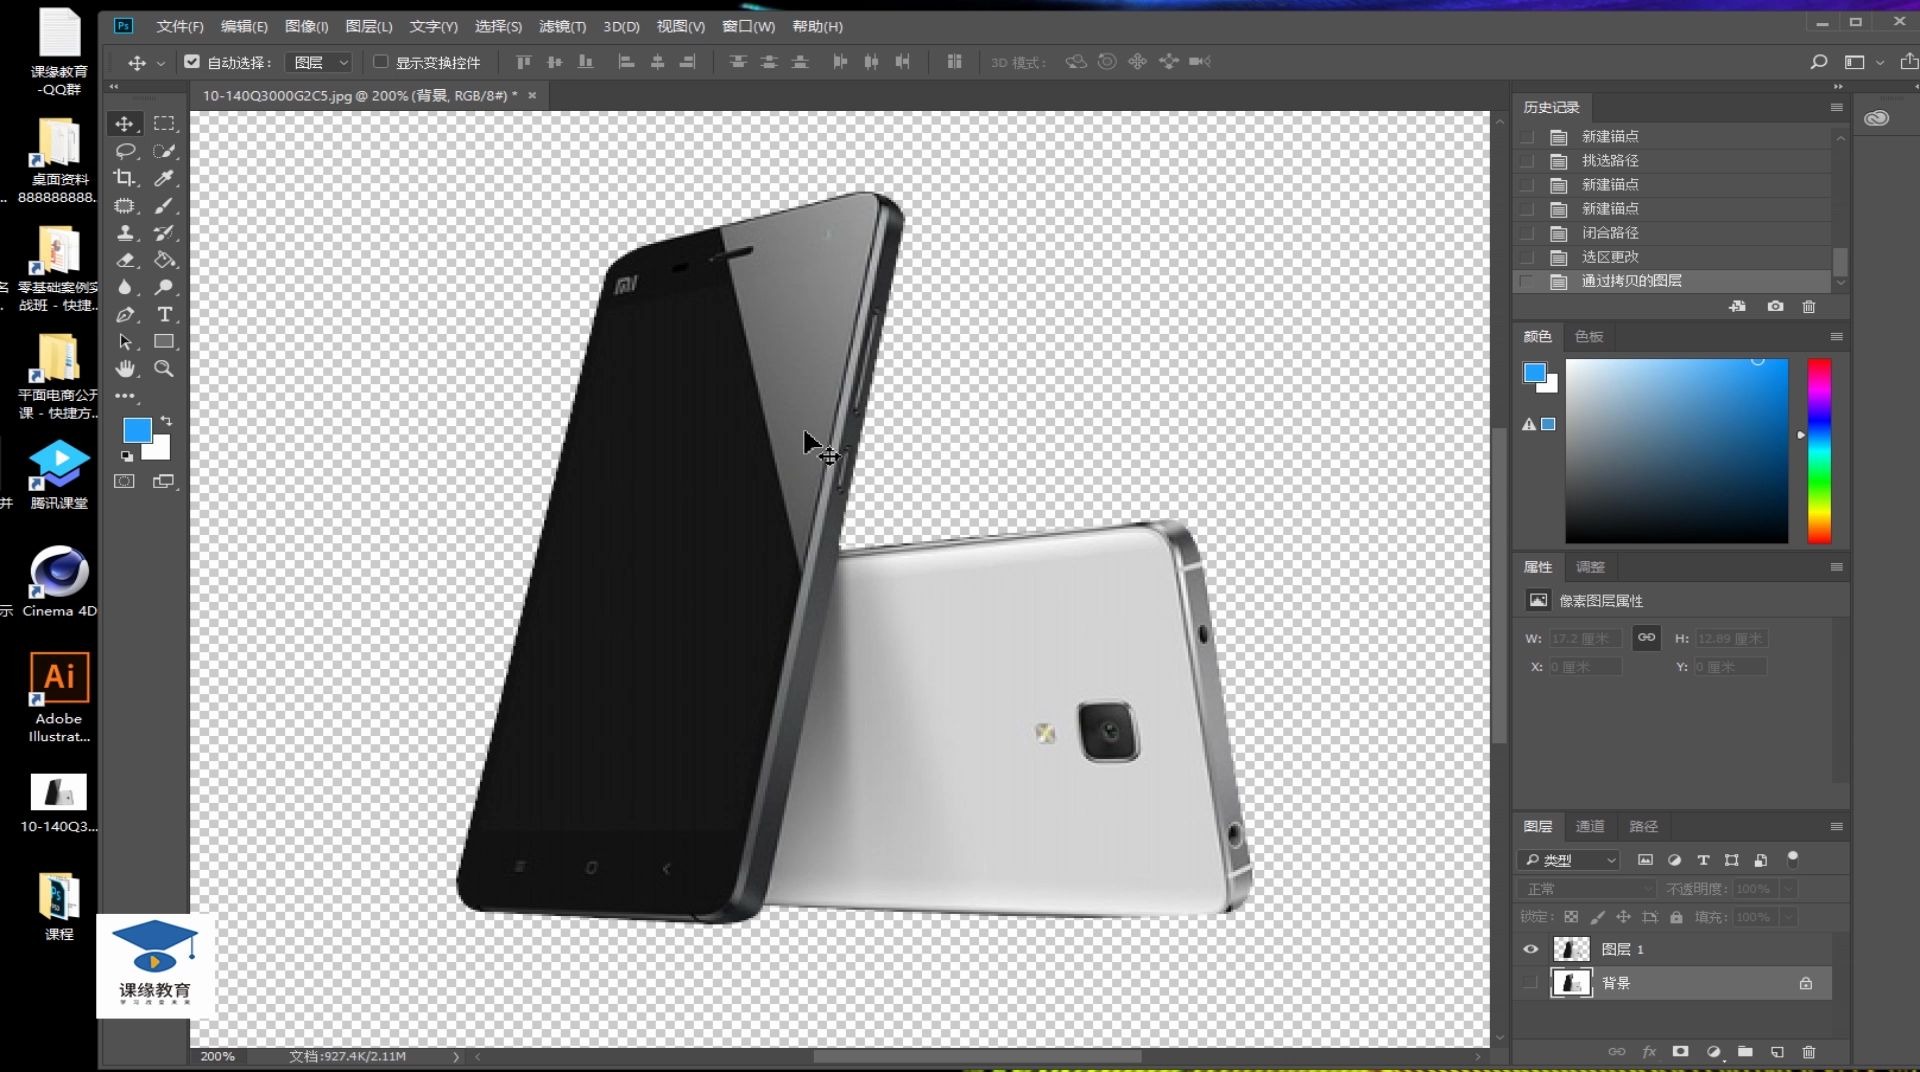Open the 滤镜(T) menu

[x=562, y=26]
